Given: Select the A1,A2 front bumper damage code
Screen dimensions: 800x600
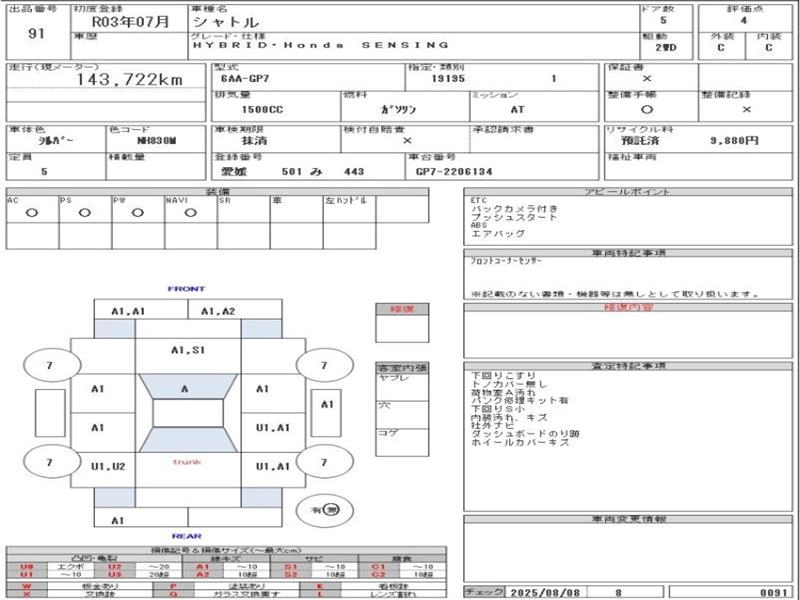Looking at the screenshot, I should (x=218, y=311).
